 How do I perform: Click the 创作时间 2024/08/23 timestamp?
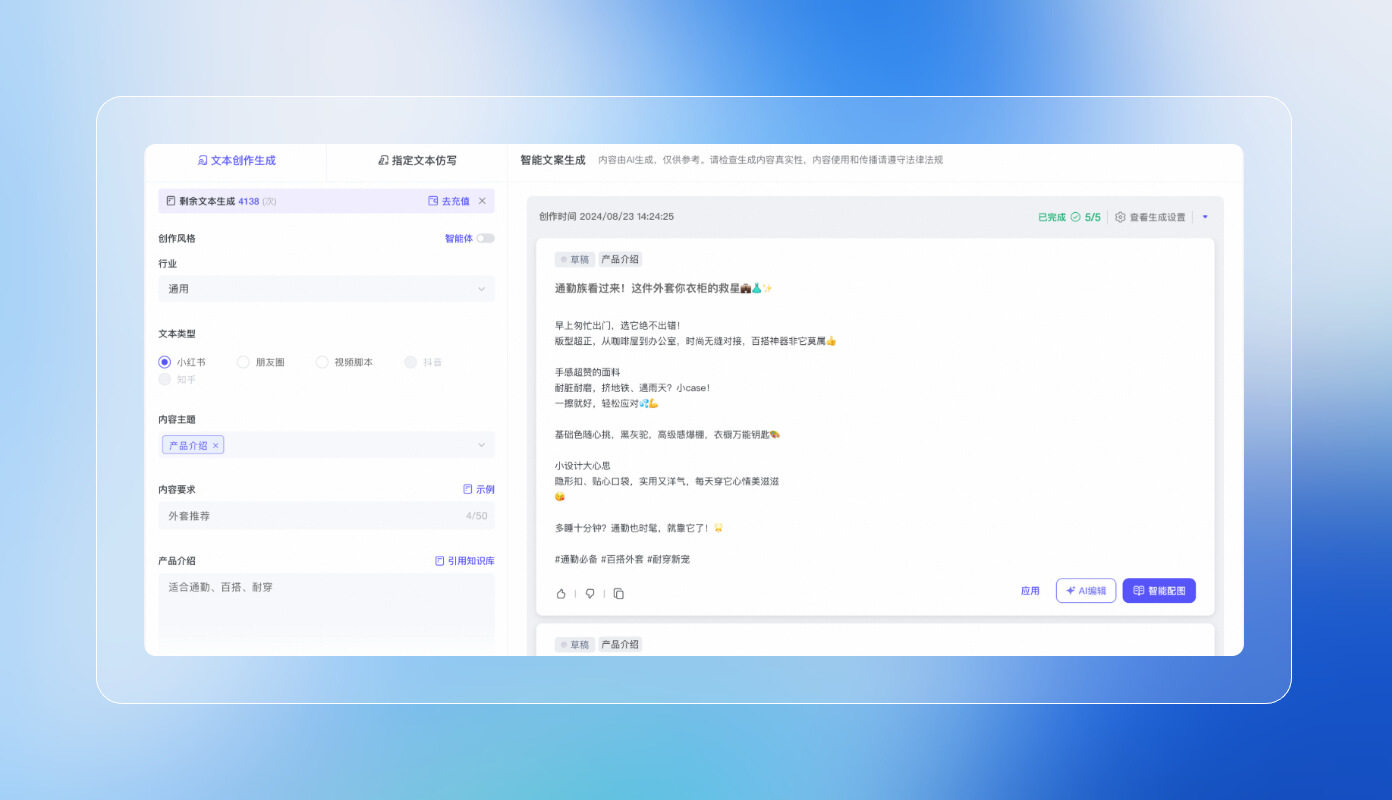[606, 216]
